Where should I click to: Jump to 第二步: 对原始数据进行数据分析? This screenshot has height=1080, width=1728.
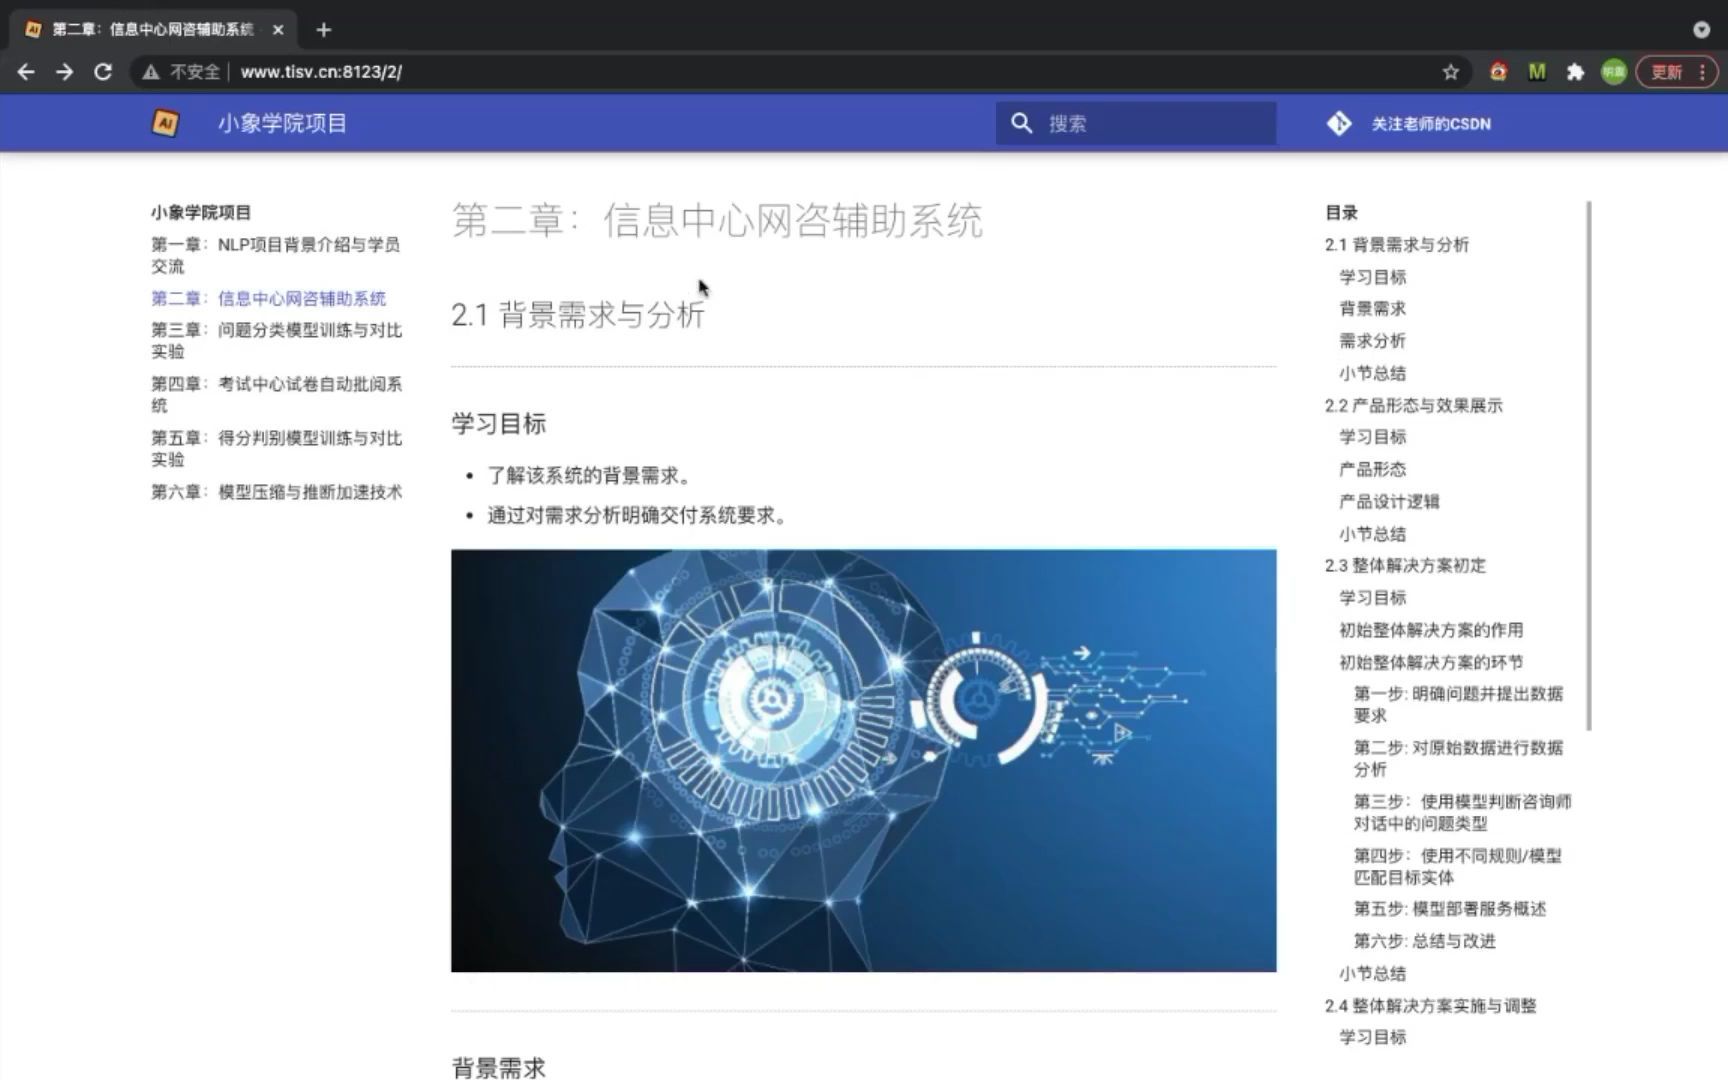pos(1458,759)
